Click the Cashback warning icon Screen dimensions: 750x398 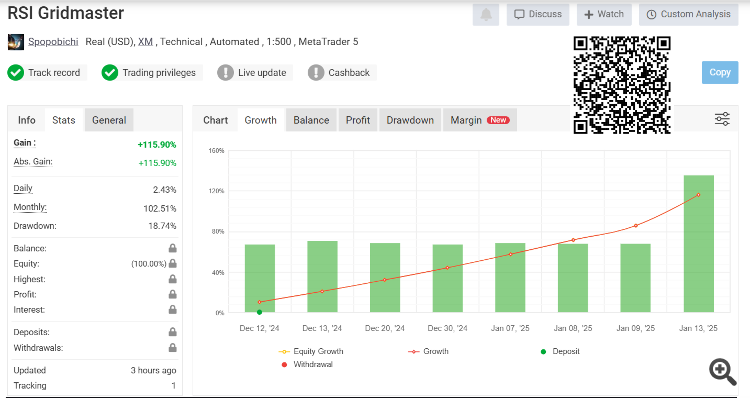[316, 73]
